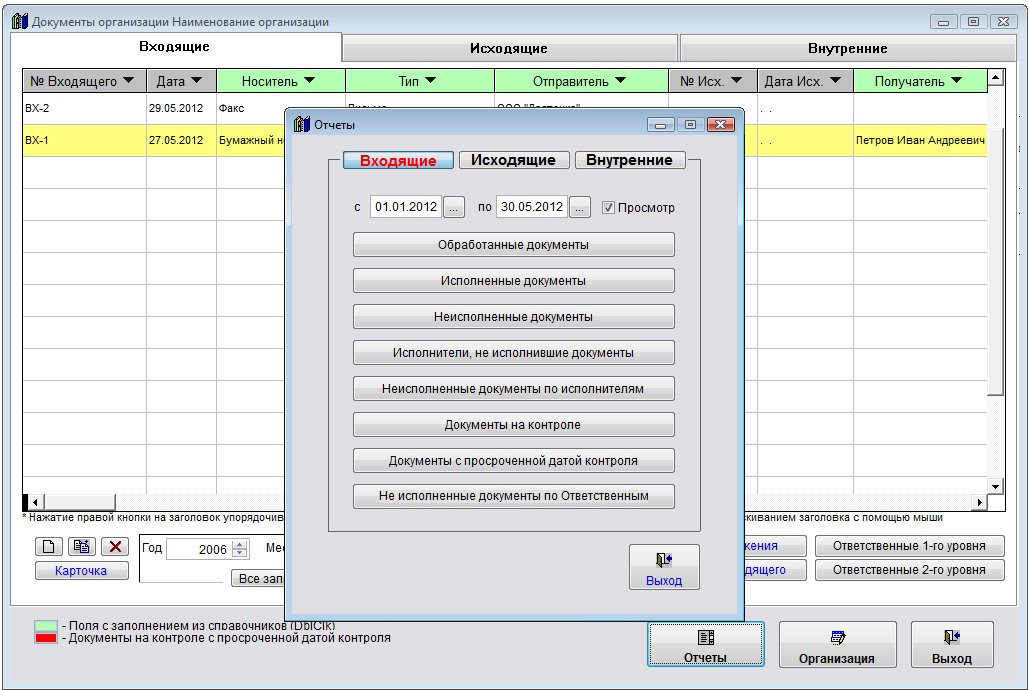
Task: Toggle the Просмотр checkbox
Action: (608, 207)
